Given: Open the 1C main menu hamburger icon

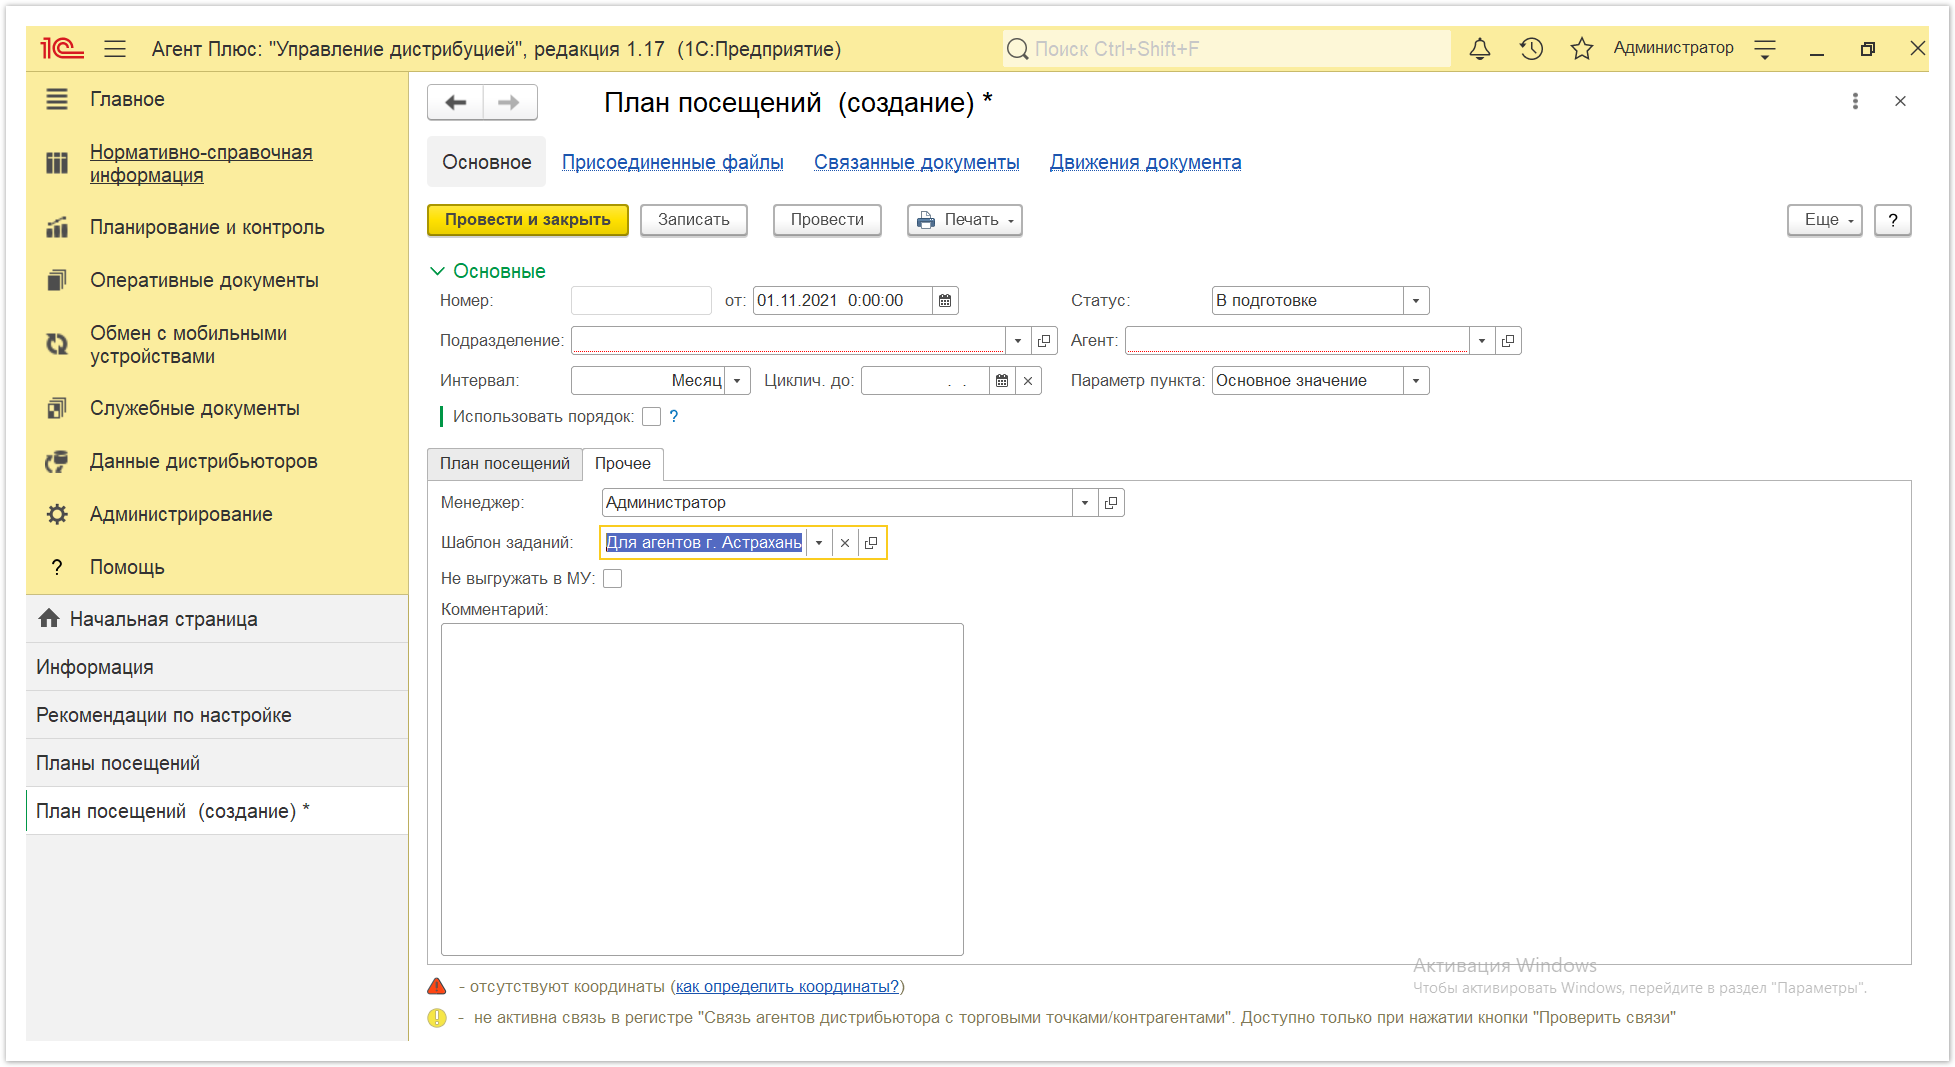Looking at the screenshot, I should click(115, 48).
